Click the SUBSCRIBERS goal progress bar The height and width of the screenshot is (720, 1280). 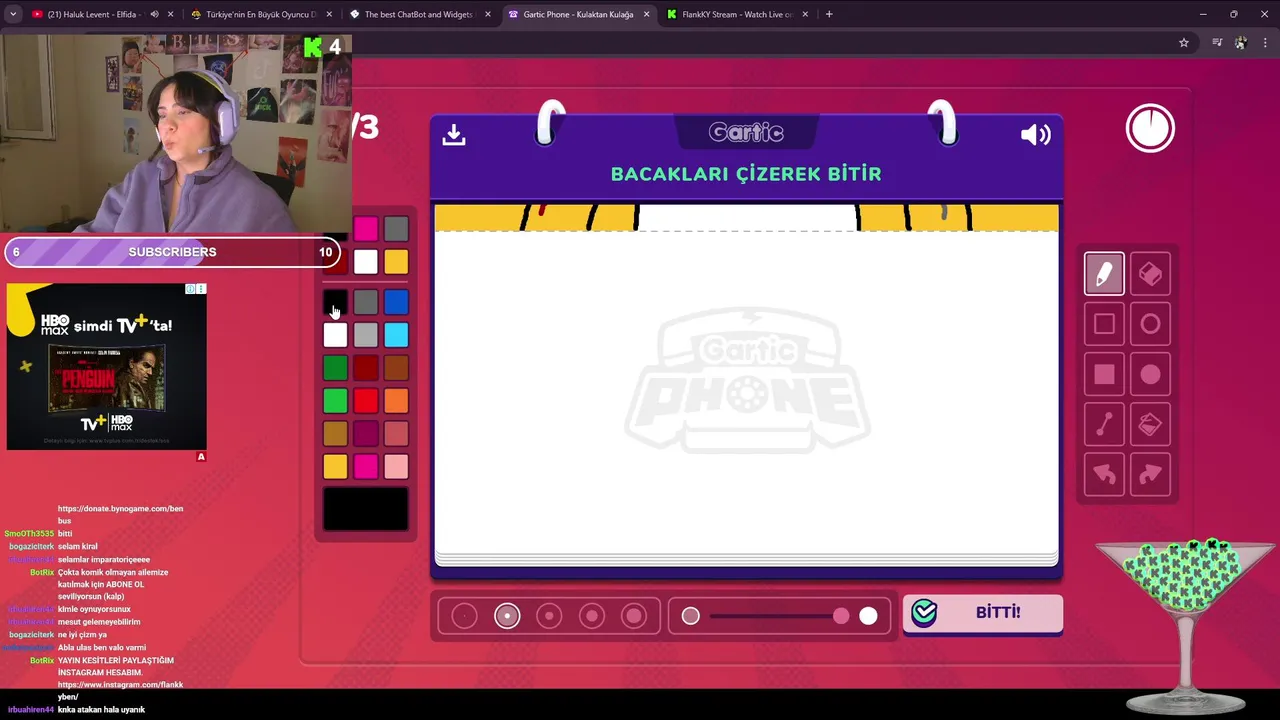(172, 252)
